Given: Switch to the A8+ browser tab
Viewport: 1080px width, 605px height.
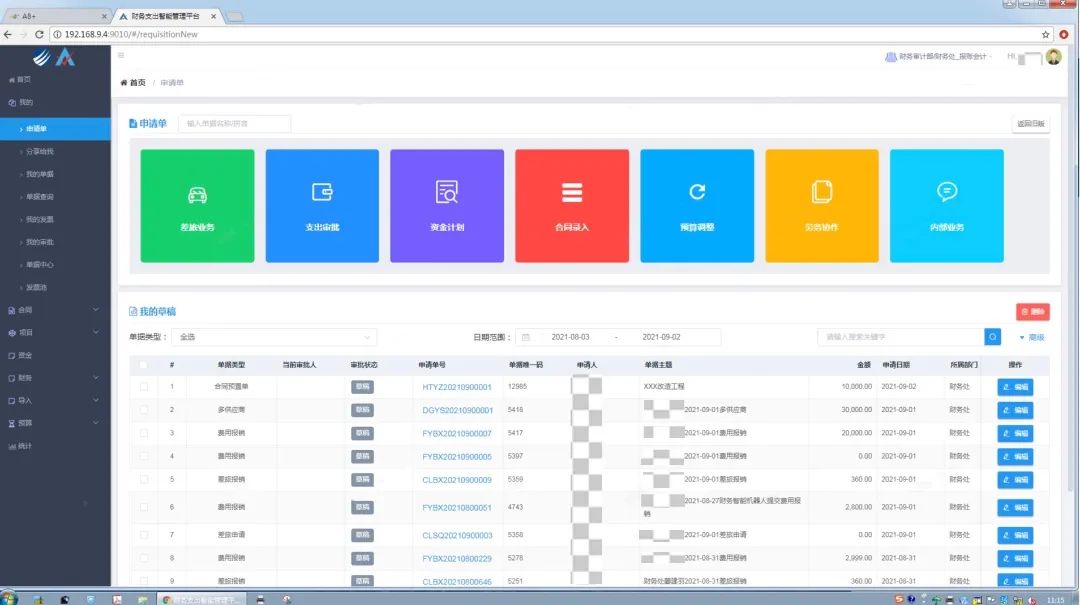Looking at the screenshot, I should pos(55,16).
